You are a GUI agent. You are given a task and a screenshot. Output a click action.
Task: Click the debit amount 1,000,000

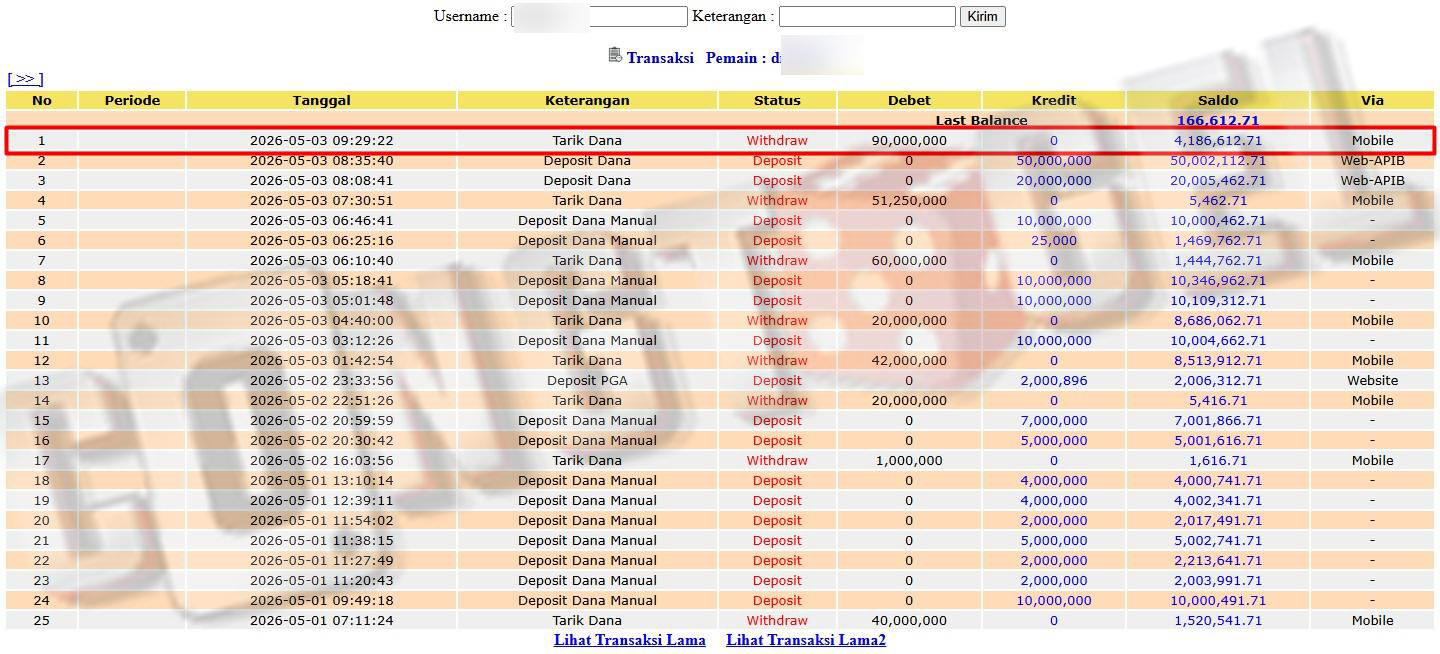[909, 460]
